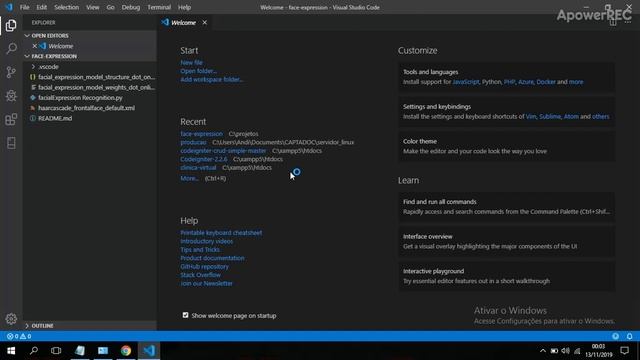The image size is (640, 360).
Task: Click Find and run all commands card
Action: [507, 207]
